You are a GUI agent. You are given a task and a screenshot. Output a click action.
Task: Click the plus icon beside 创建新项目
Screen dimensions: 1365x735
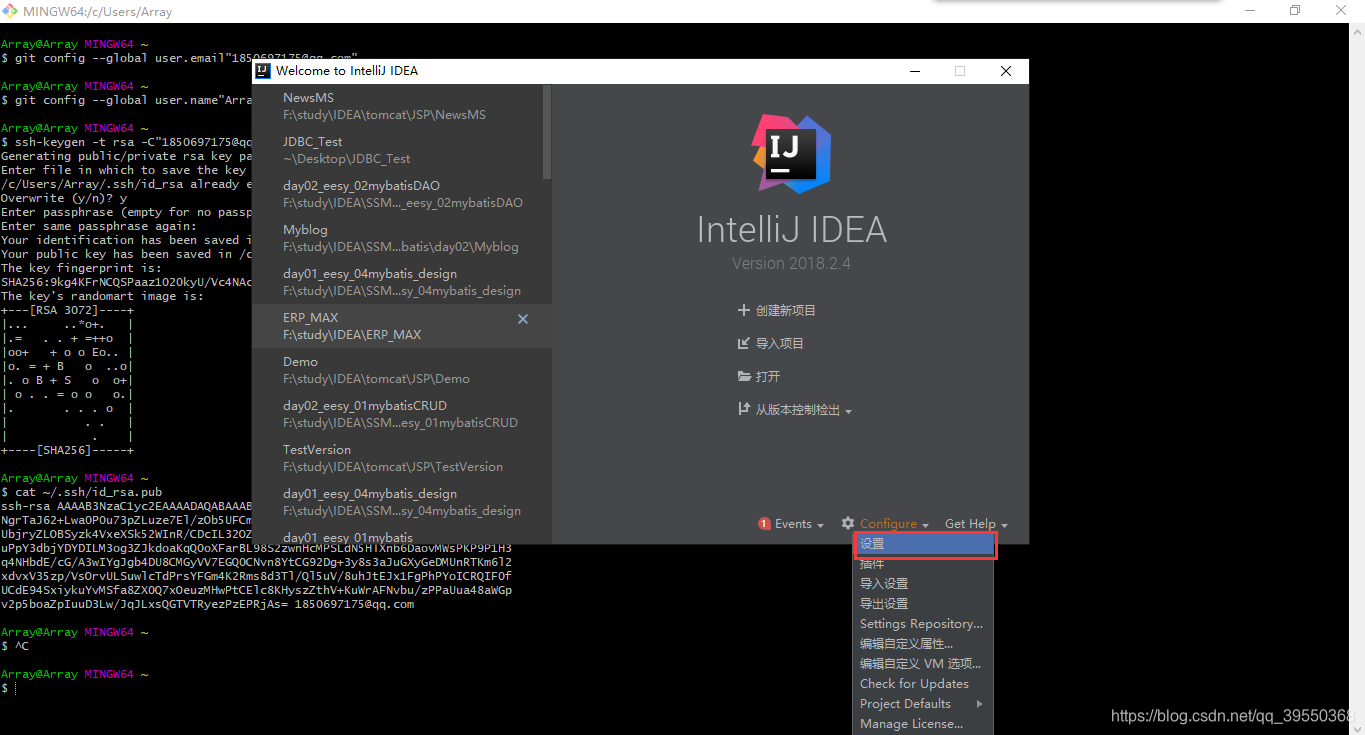tap(743, 310)
